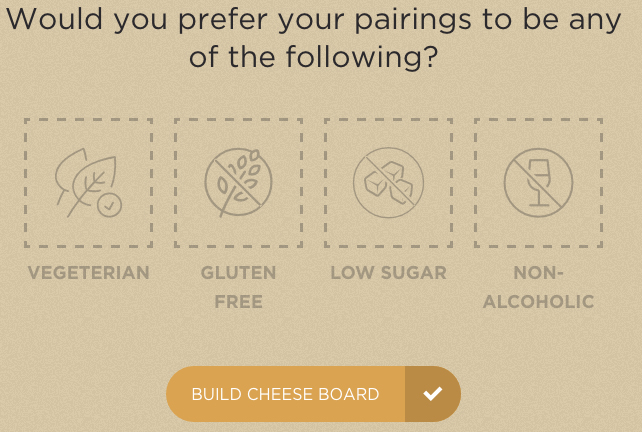
Task: Click the white checkmark on the orange button
Action: [x=432, y=394]
